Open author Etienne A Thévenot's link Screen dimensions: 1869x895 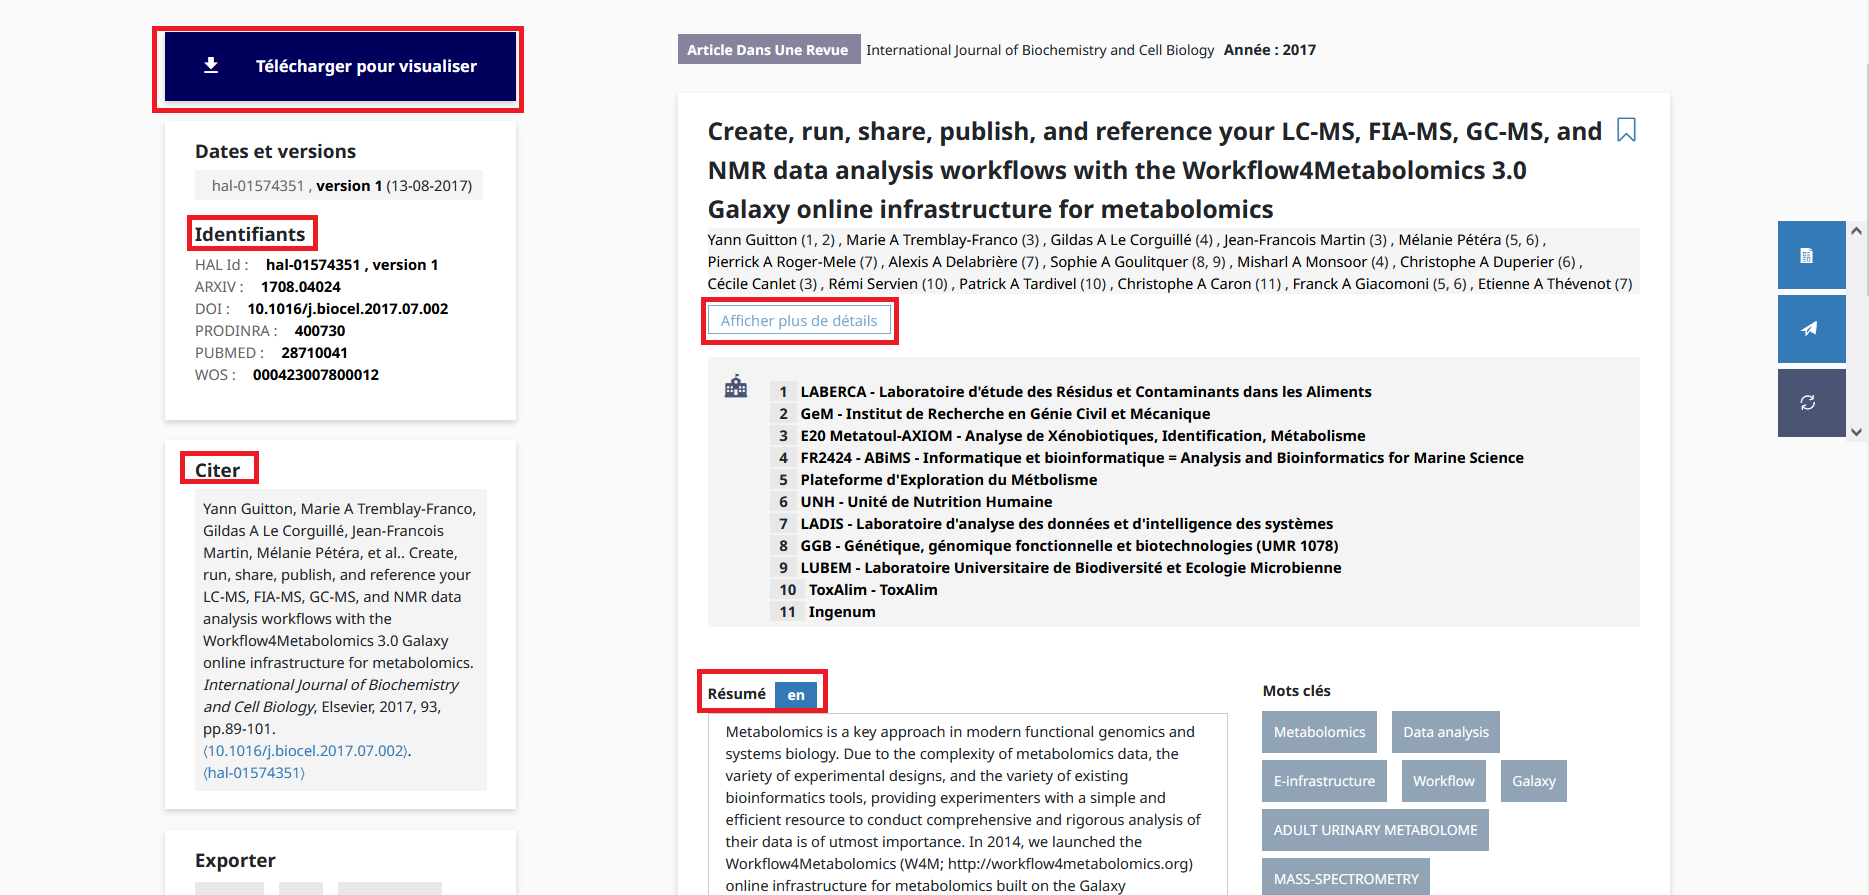(x=1544, y=284)
